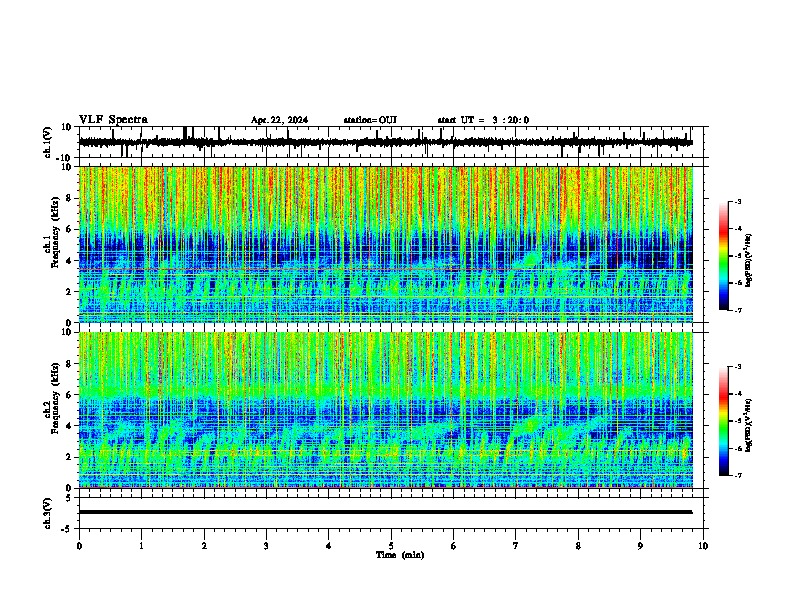792x612 pixels.
Task: Click the "station=OUI" header label
Action: (370, 120)
